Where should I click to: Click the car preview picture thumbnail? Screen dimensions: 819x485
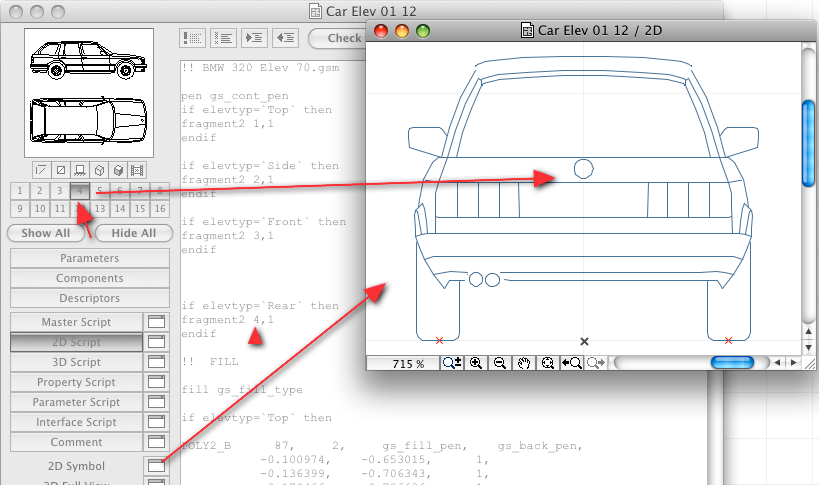pyautogui.click(x=89, y=93)
